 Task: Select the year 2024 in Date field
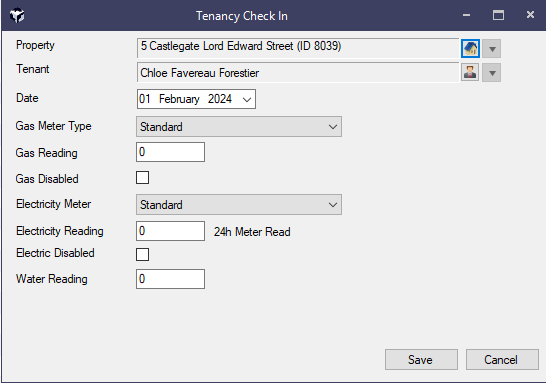(220, 99)
